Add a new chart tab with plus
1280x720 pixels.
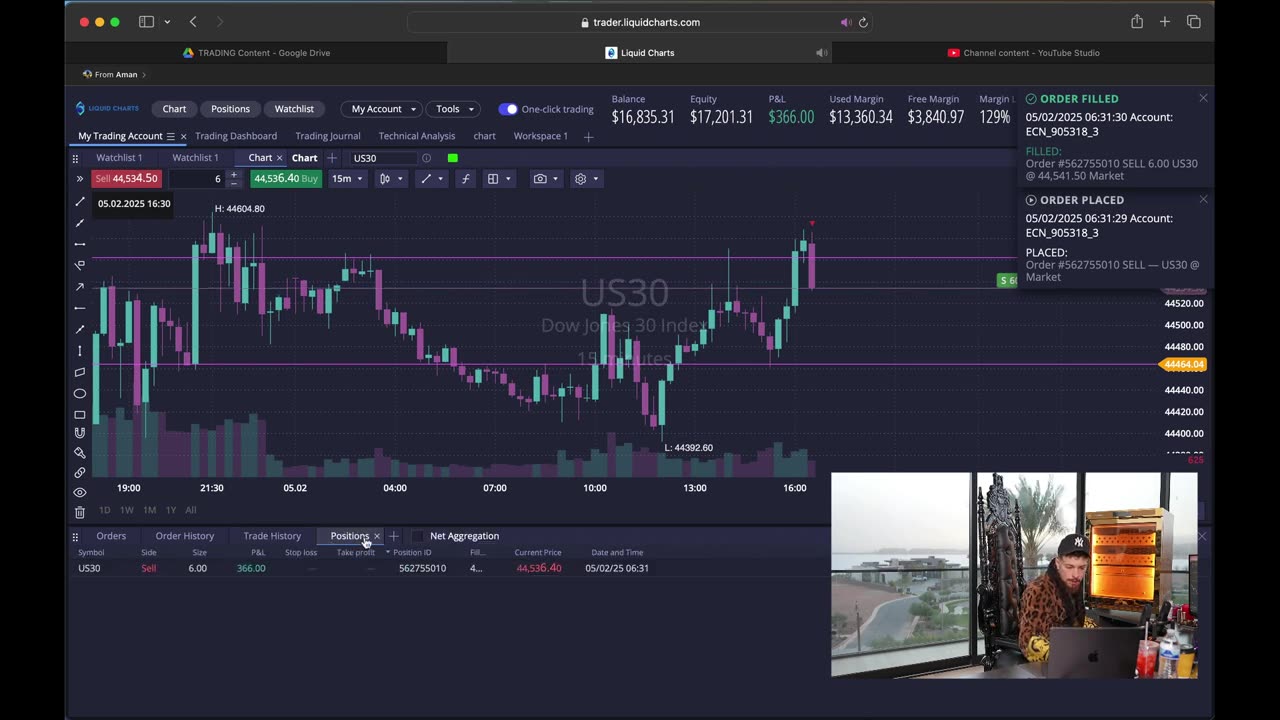point(332,158)
